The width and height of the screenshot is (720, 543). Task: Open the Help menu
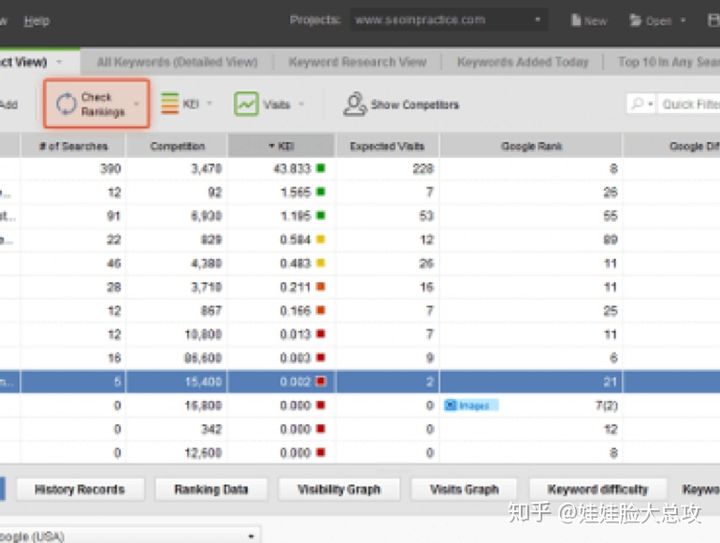click(x=37, y=21)
